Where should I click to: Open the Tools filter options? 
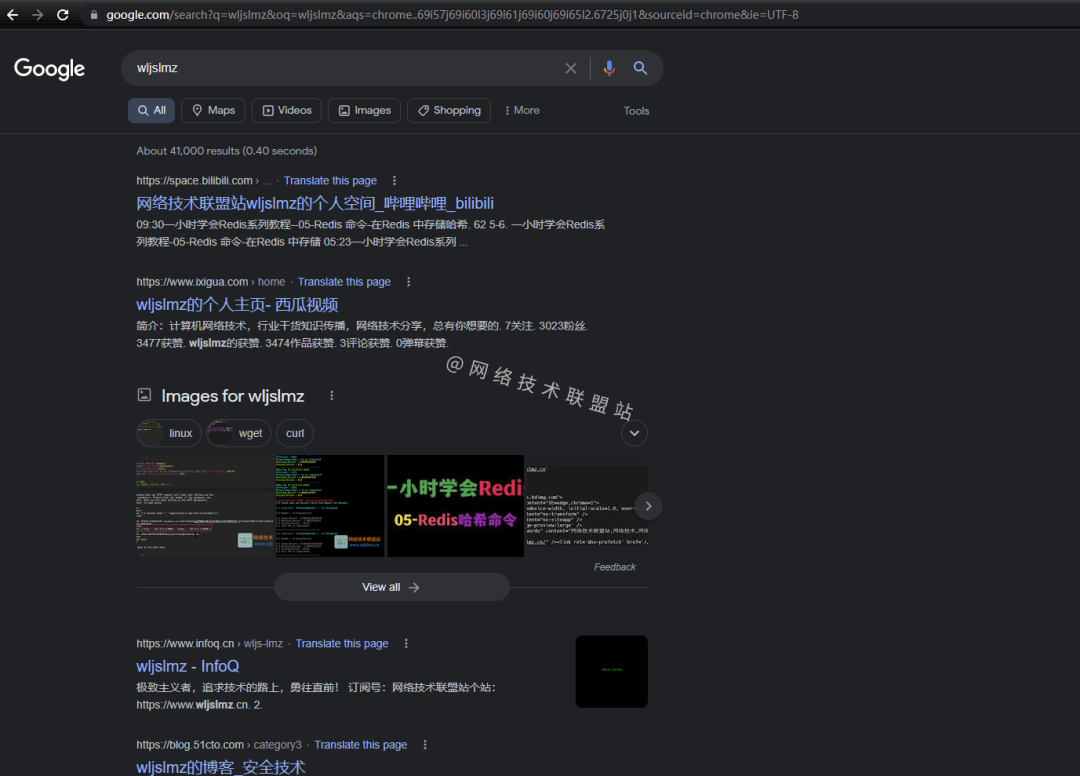tap(636, 111)
